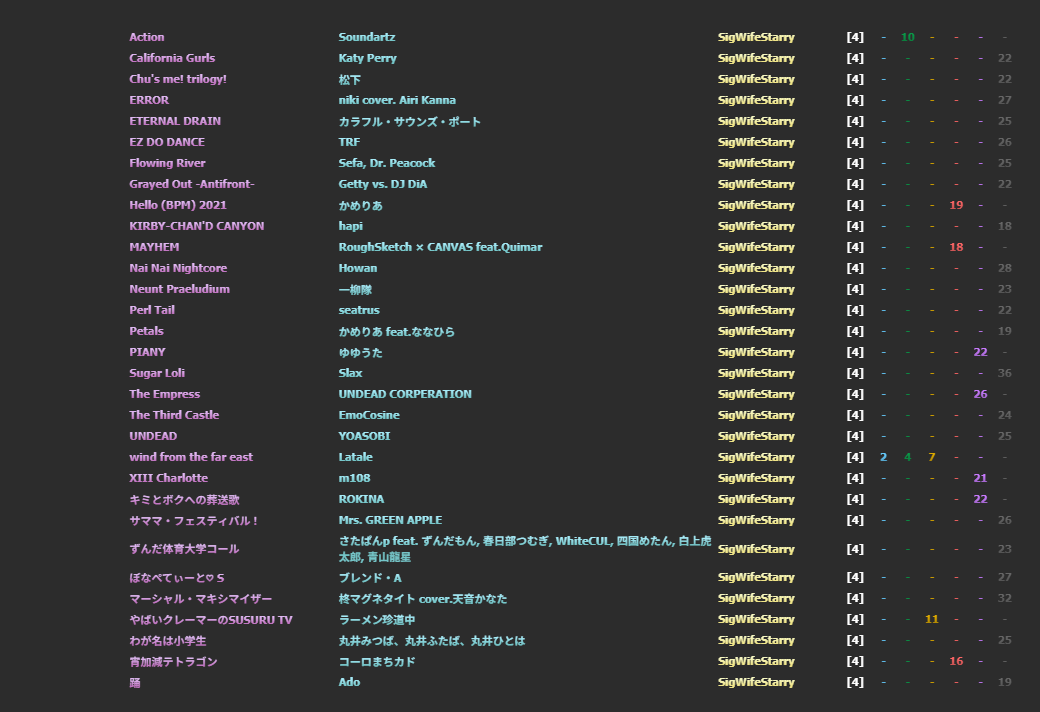Open the 'Grayed Out -Antifront-' song link

pyautogui.click(x=192, y=184)
